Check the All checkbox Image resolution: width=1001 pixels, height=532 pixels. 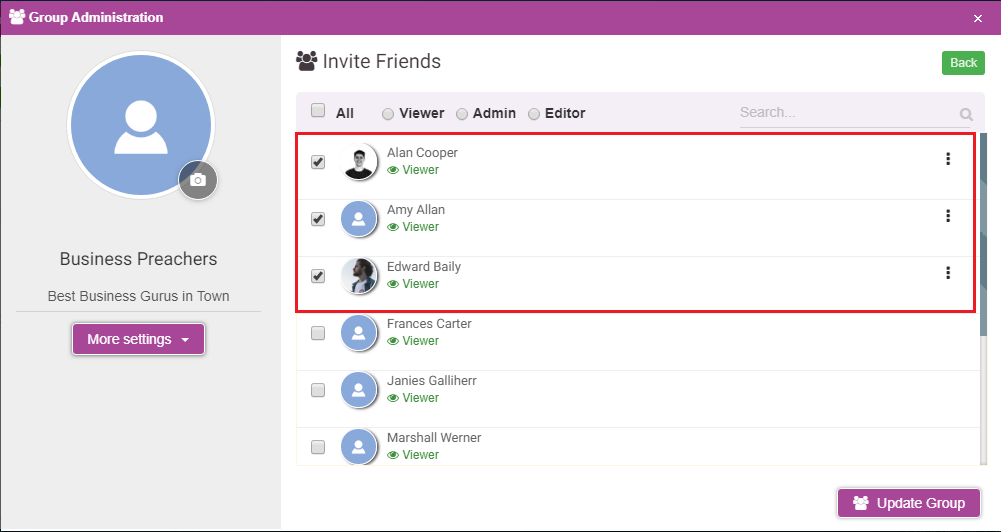click(x=318, y=110)
